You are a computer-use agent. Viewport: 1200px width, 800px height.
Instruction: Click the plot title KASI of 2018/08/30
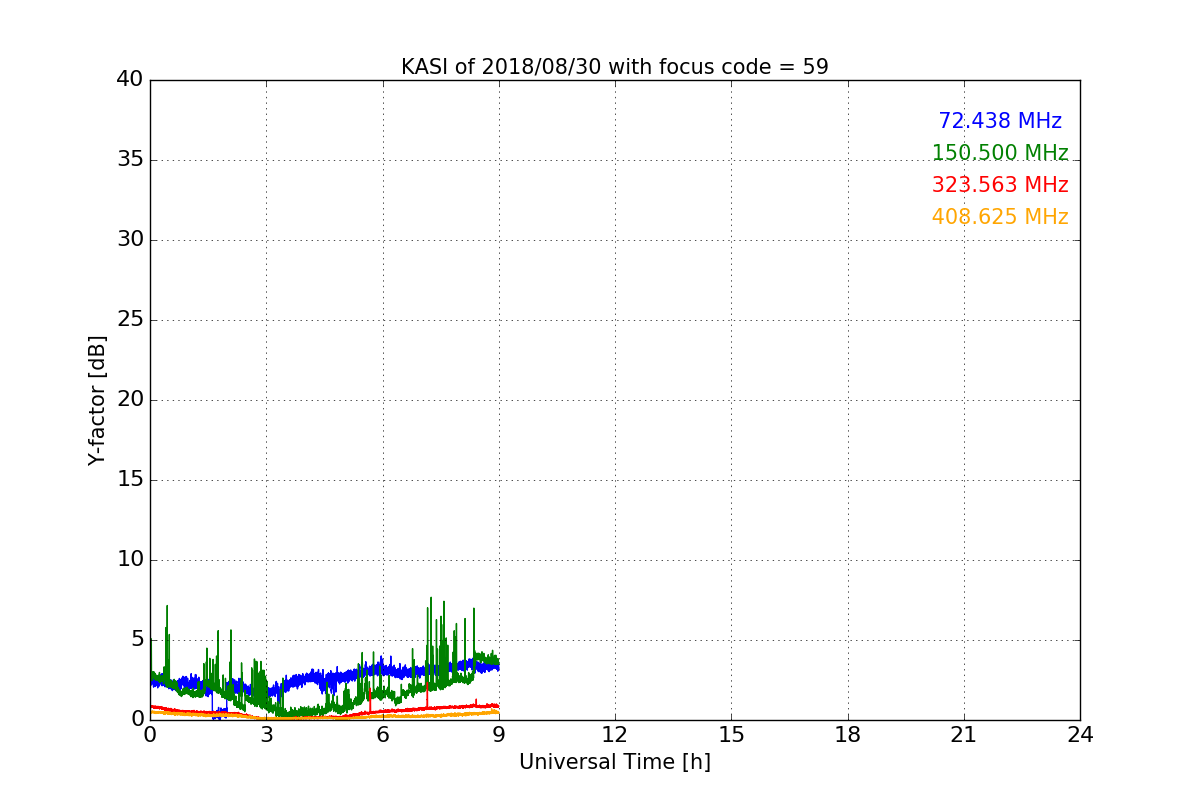[614, 67]
